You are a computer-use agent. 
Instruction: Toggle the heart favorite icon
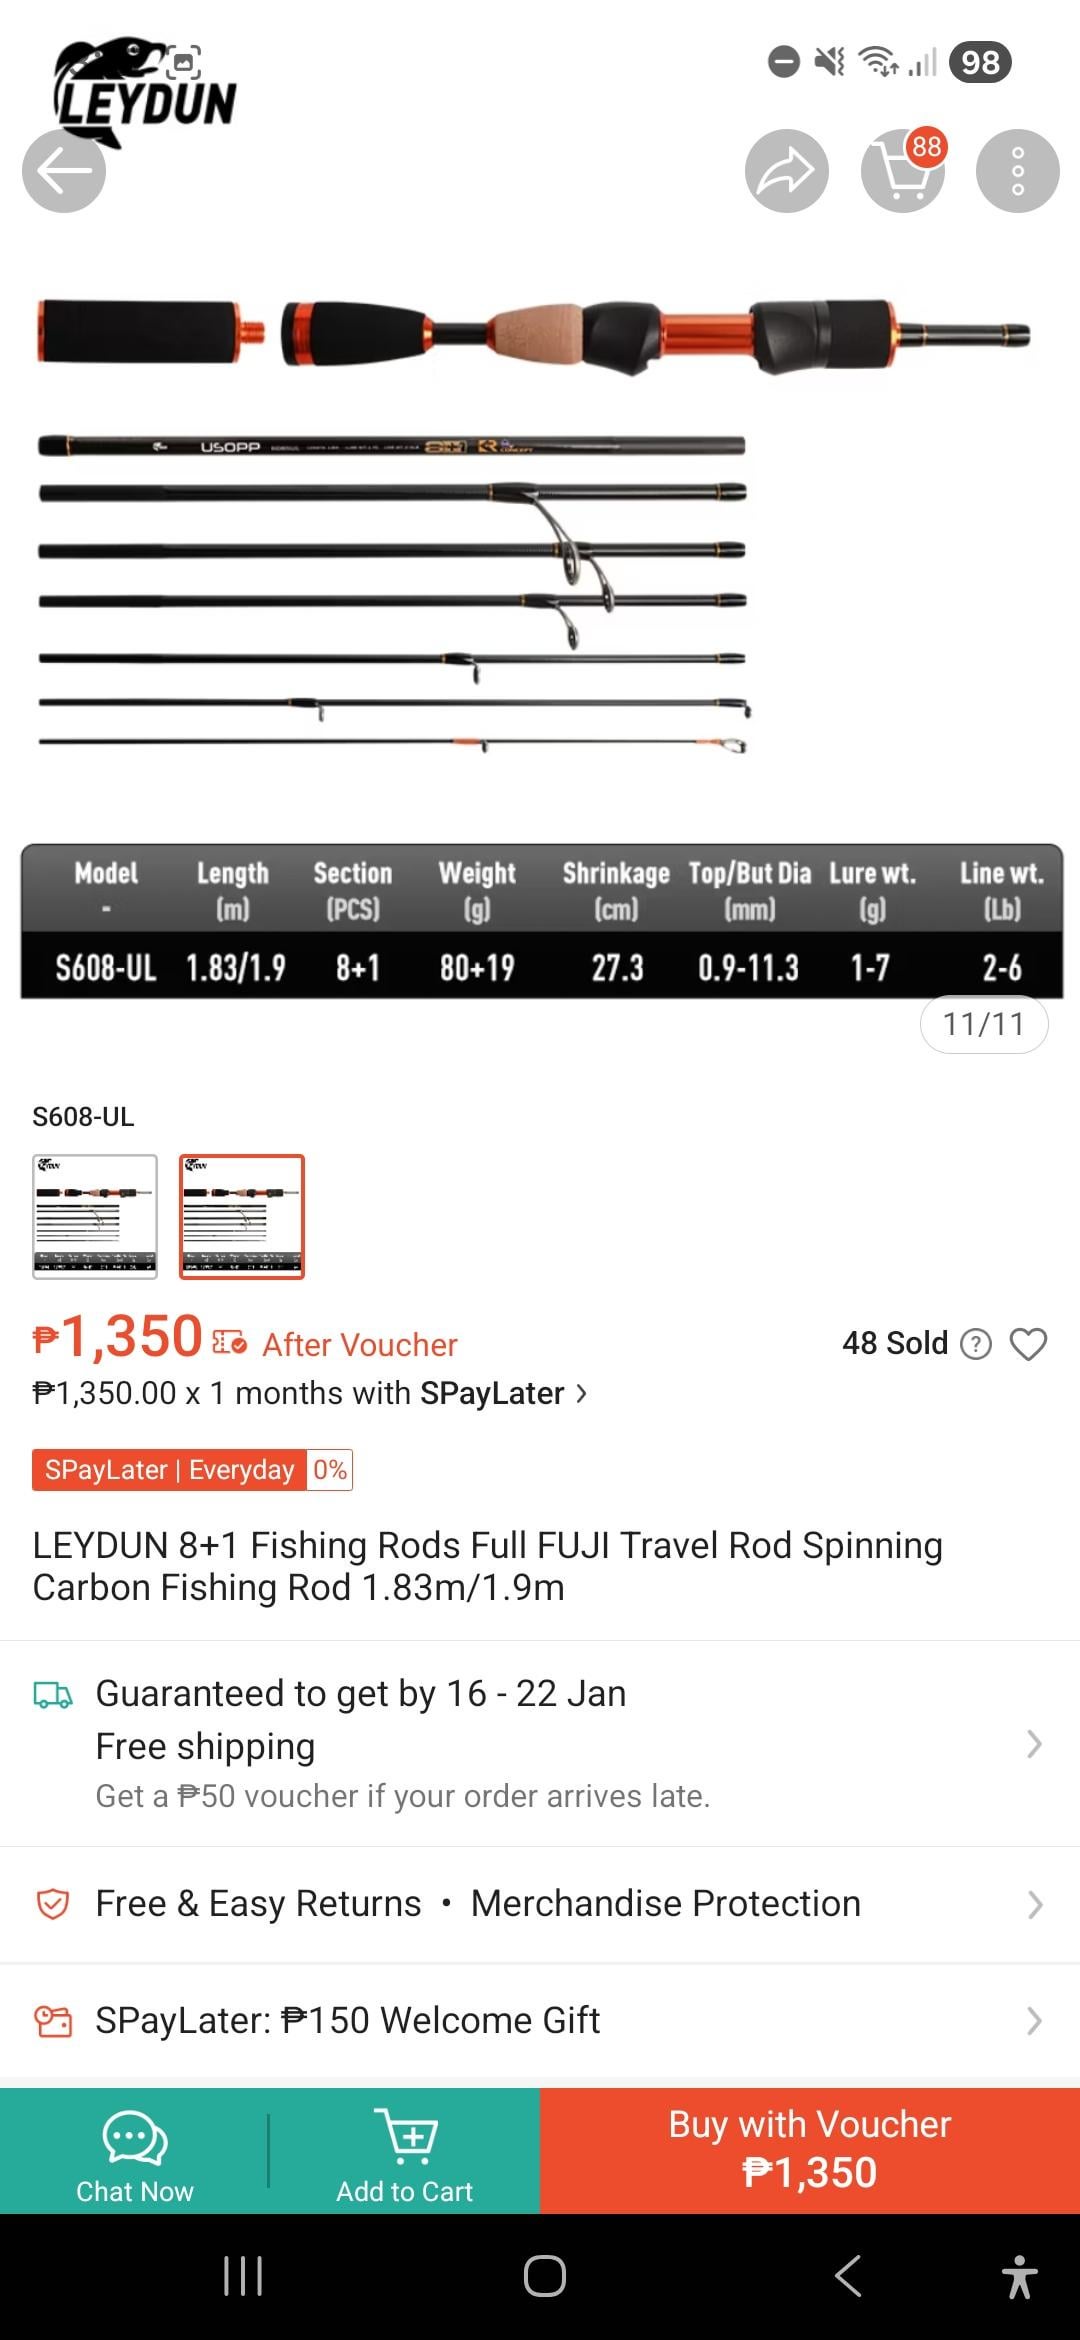[x=1028, y=1344]
